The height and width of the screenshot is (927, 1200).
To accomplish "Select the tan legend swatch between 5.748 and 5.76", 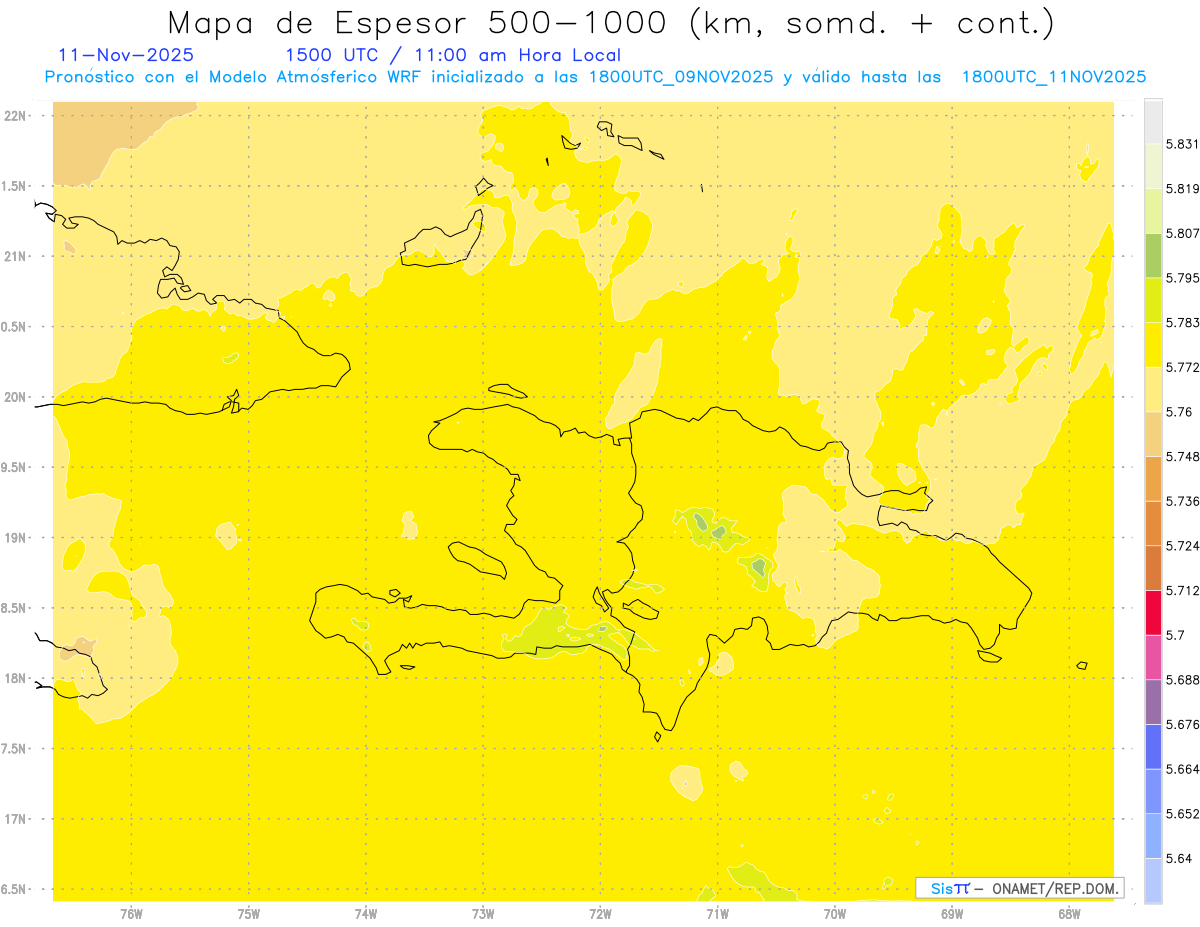I will pyautogui.click(x=1153, y=432).
